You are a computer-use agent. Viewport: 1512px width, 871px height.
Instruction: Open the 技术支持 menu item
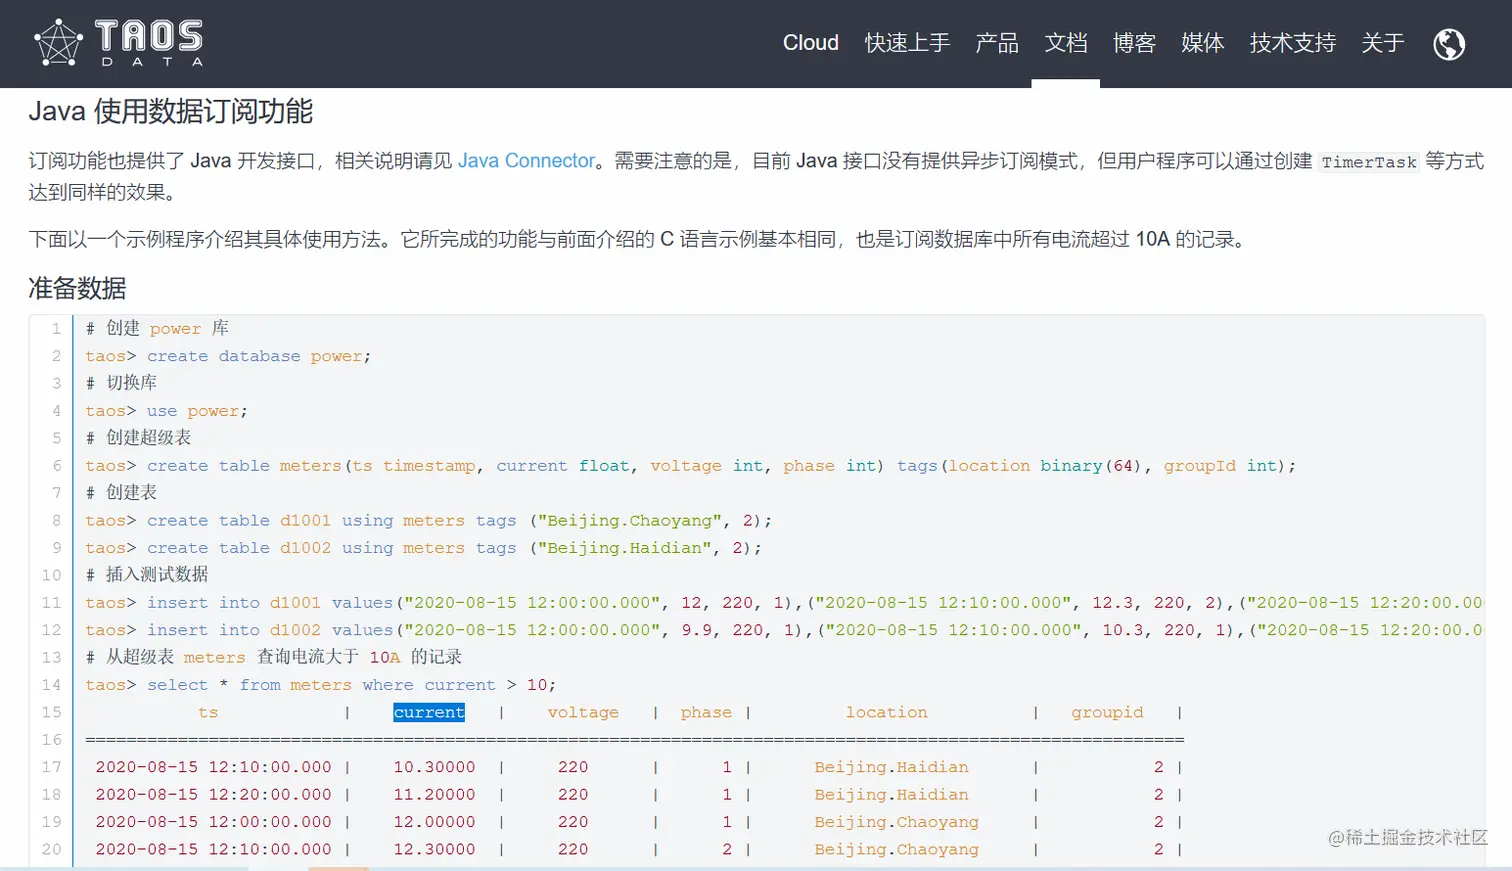coord(1293,43)
